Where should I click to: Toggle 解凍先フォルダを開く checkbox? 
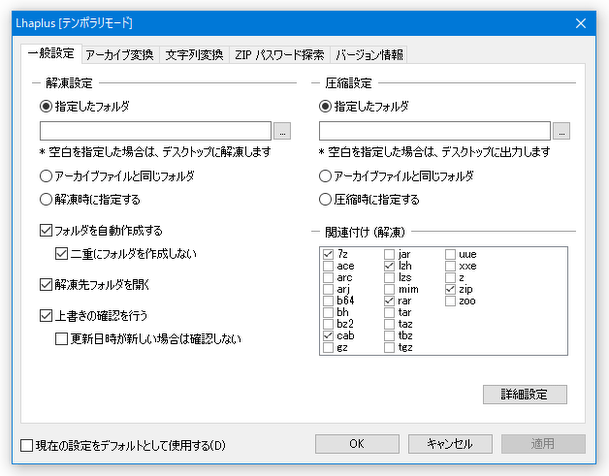click(46, 285)
